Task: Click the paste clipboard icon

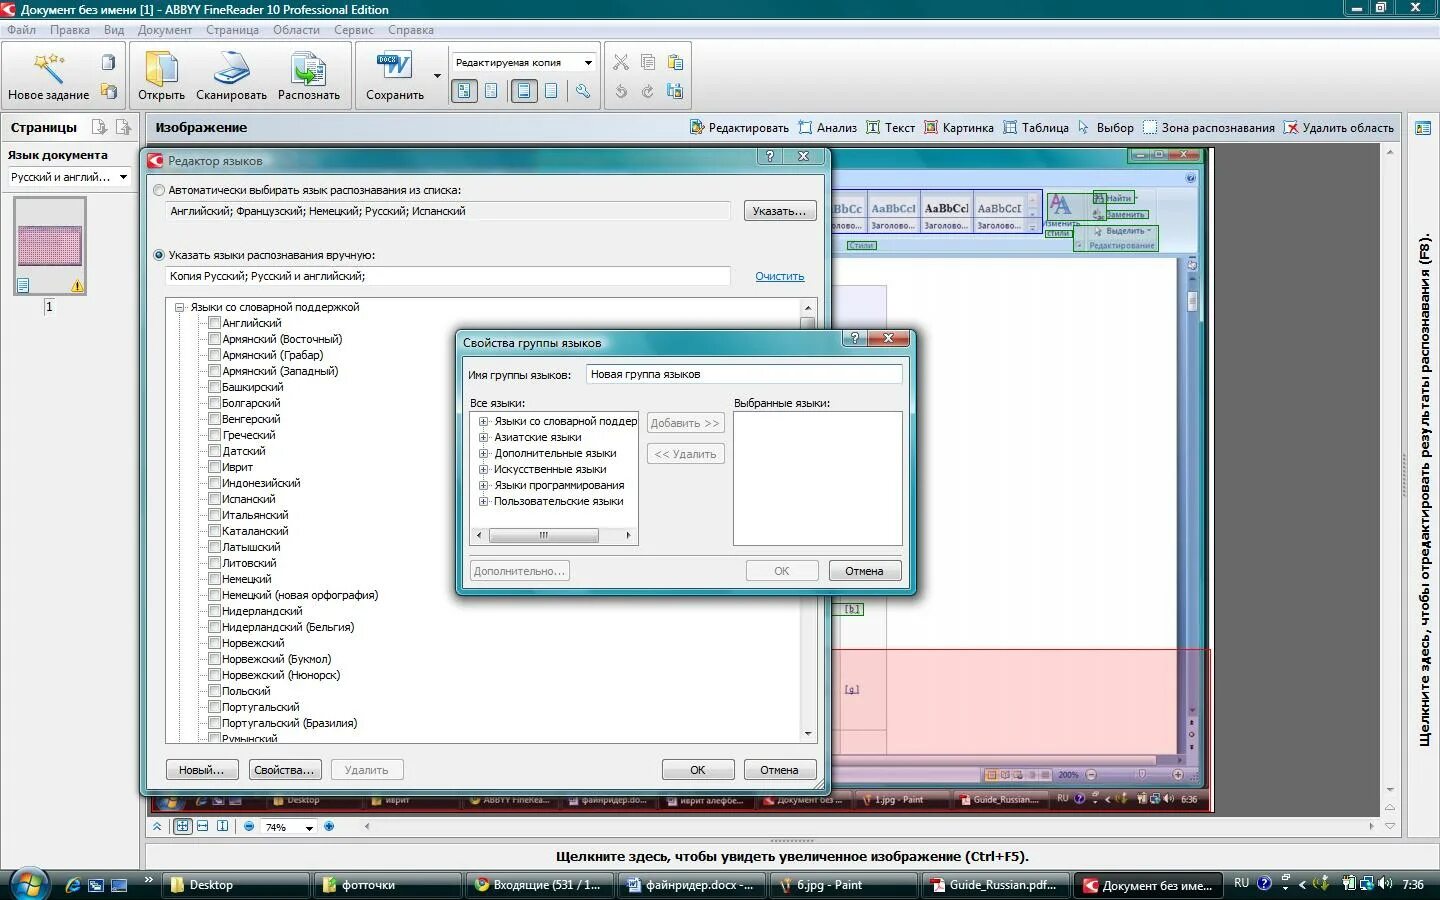Action: coord(675,62)
